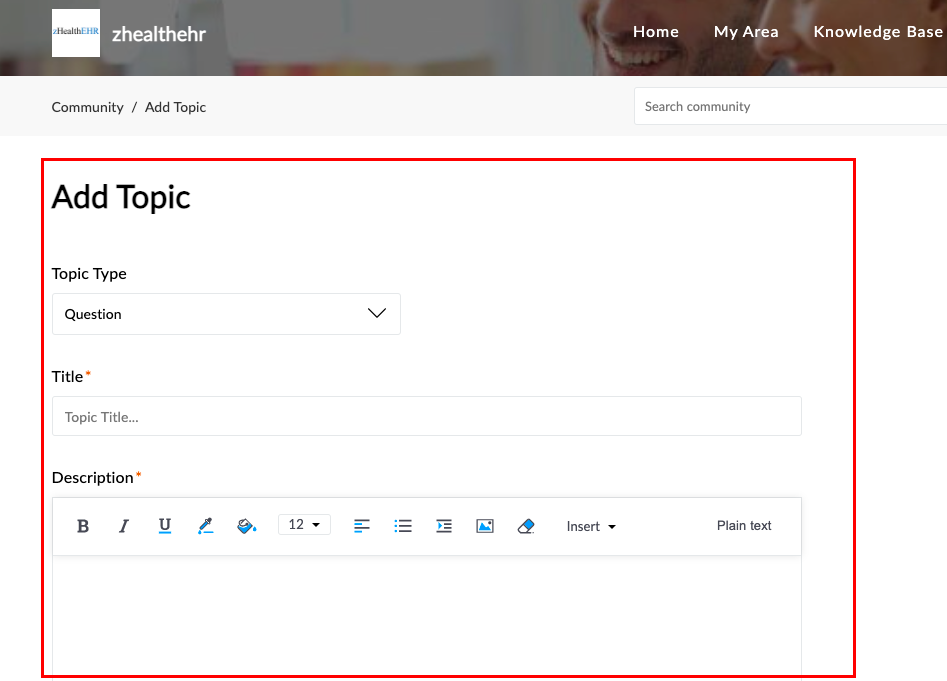This screenshot has height=681, width=947.
Task: Focus the Search community box
Action: point(790,106)
